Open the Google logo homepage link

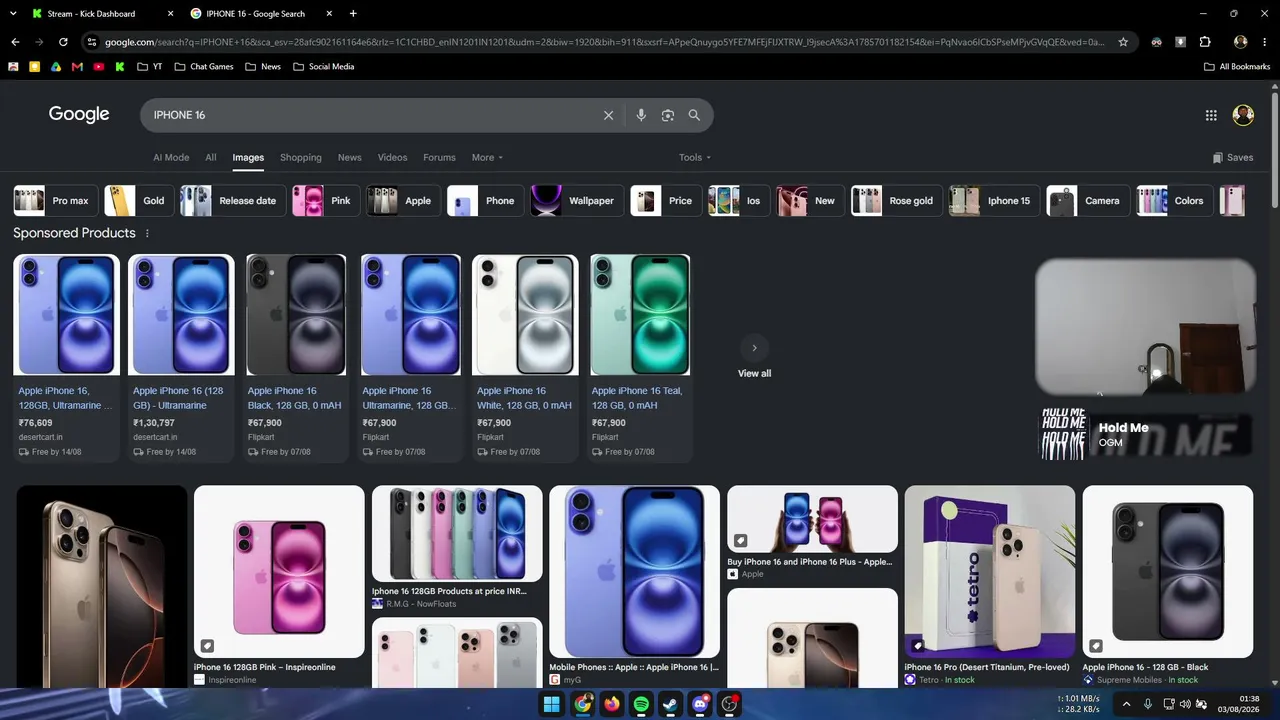pyautogui.click(x=79, y=114)
